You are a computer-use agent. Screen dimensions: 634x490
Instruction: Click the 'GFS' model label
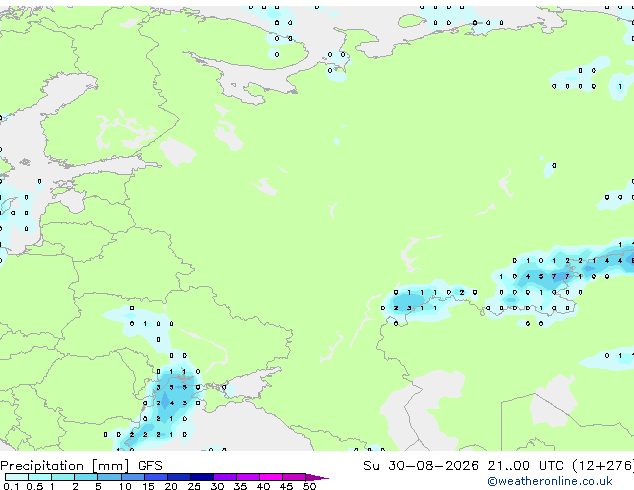click(150, 466)
